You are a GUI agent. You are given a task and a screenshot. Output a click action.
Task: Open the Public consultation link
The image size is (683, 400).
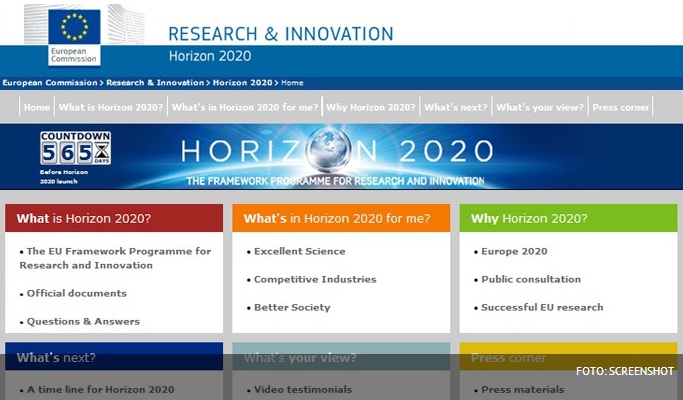click(530, 279)
